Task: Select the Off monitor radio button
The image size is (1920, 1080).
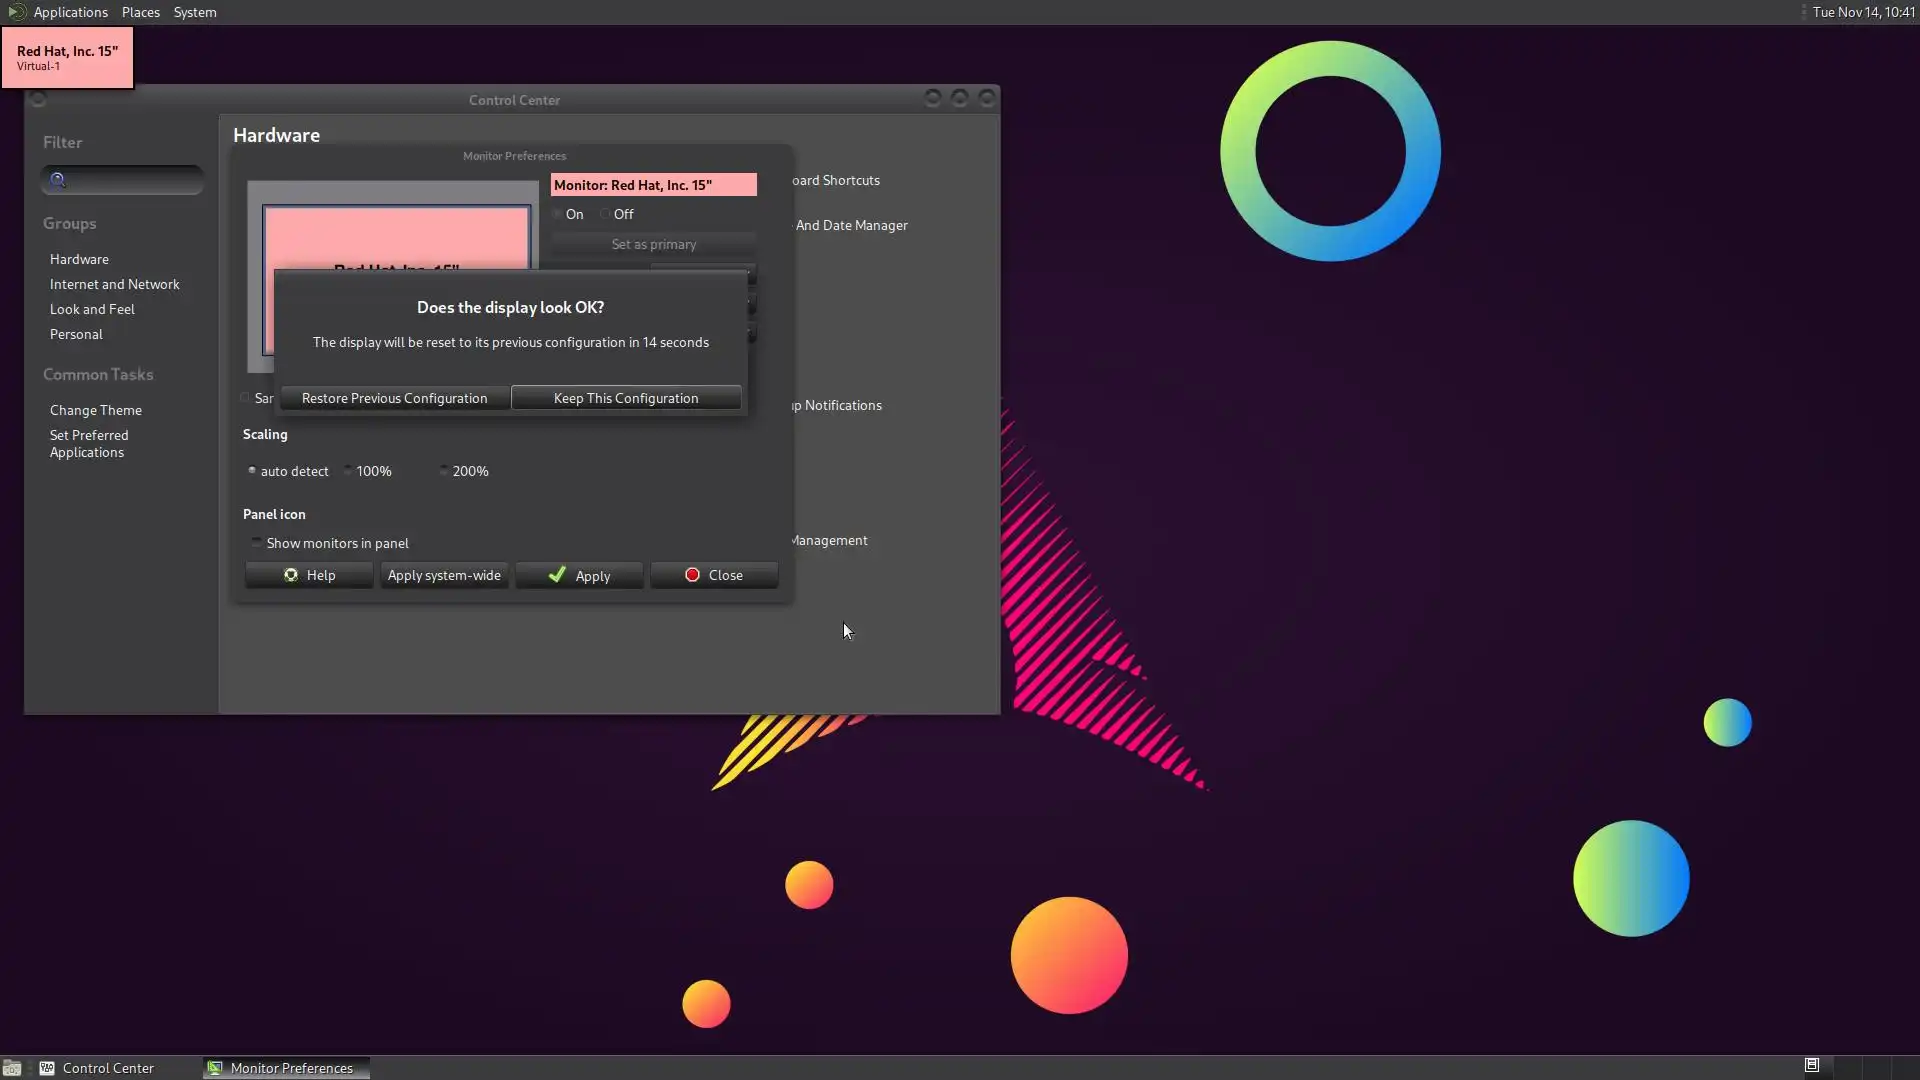Action: coord(605,214)
